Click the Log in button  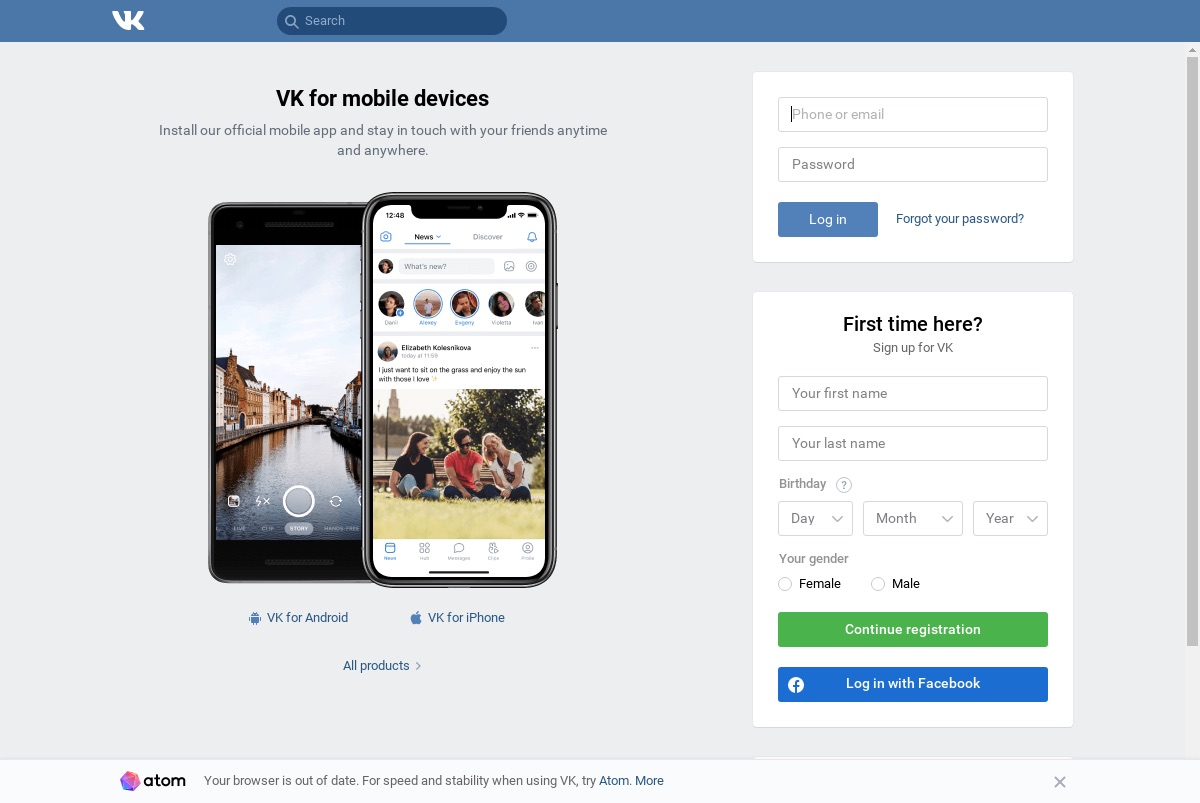click(x=828, y=219)
